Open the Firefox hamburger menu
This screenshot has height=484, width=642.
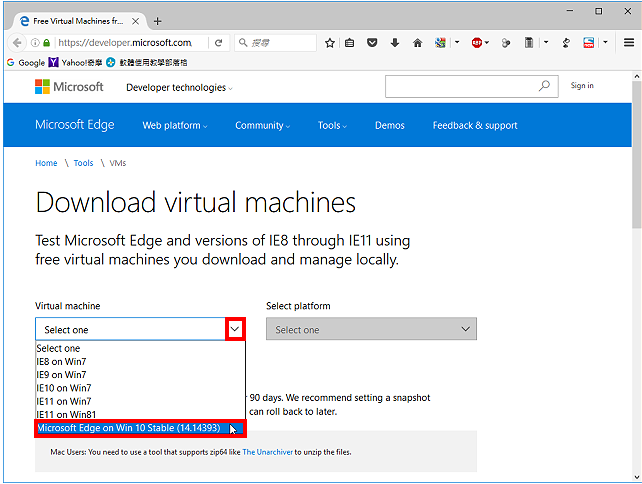click(x=629, y=42)
